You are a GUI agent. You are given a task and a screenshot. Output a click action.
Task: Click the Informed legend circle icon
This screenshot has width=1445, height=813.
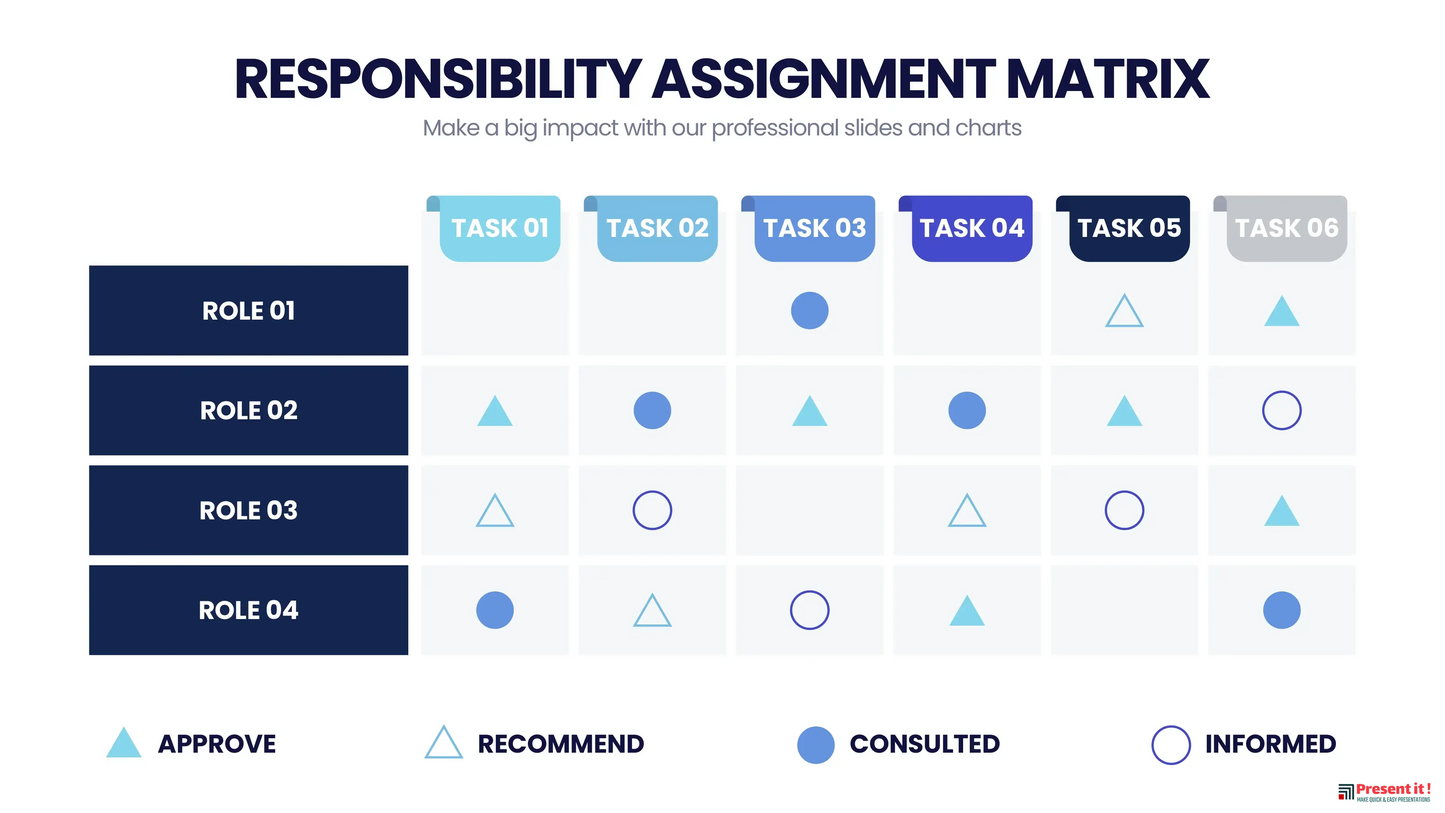click(x=1171, y=745)
